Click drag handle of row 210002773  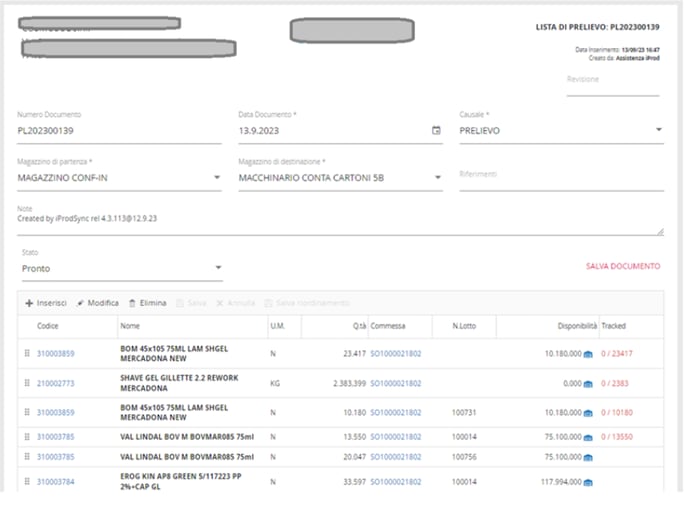[27, 383]
